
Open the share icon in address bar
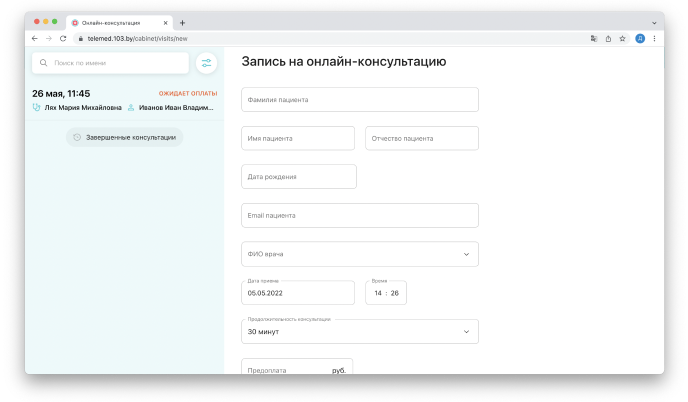point(608,38)
